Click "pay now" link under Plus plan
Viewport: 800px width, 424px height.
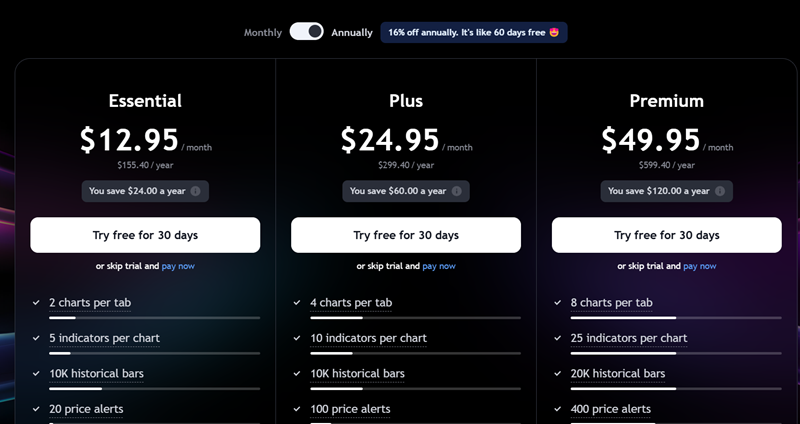click(x=439, y=266)
